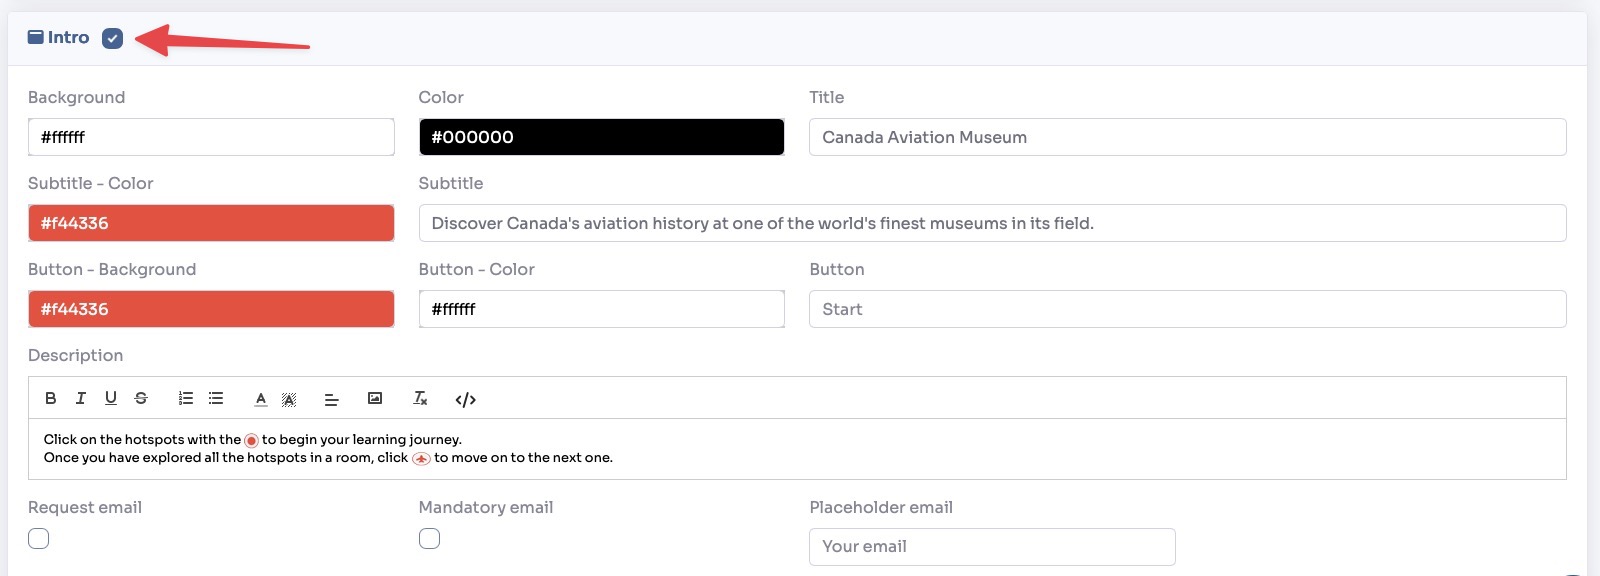Screen dimensions: 1600x576
Task: Click the Button - Background label
Action: coord(112,269)
